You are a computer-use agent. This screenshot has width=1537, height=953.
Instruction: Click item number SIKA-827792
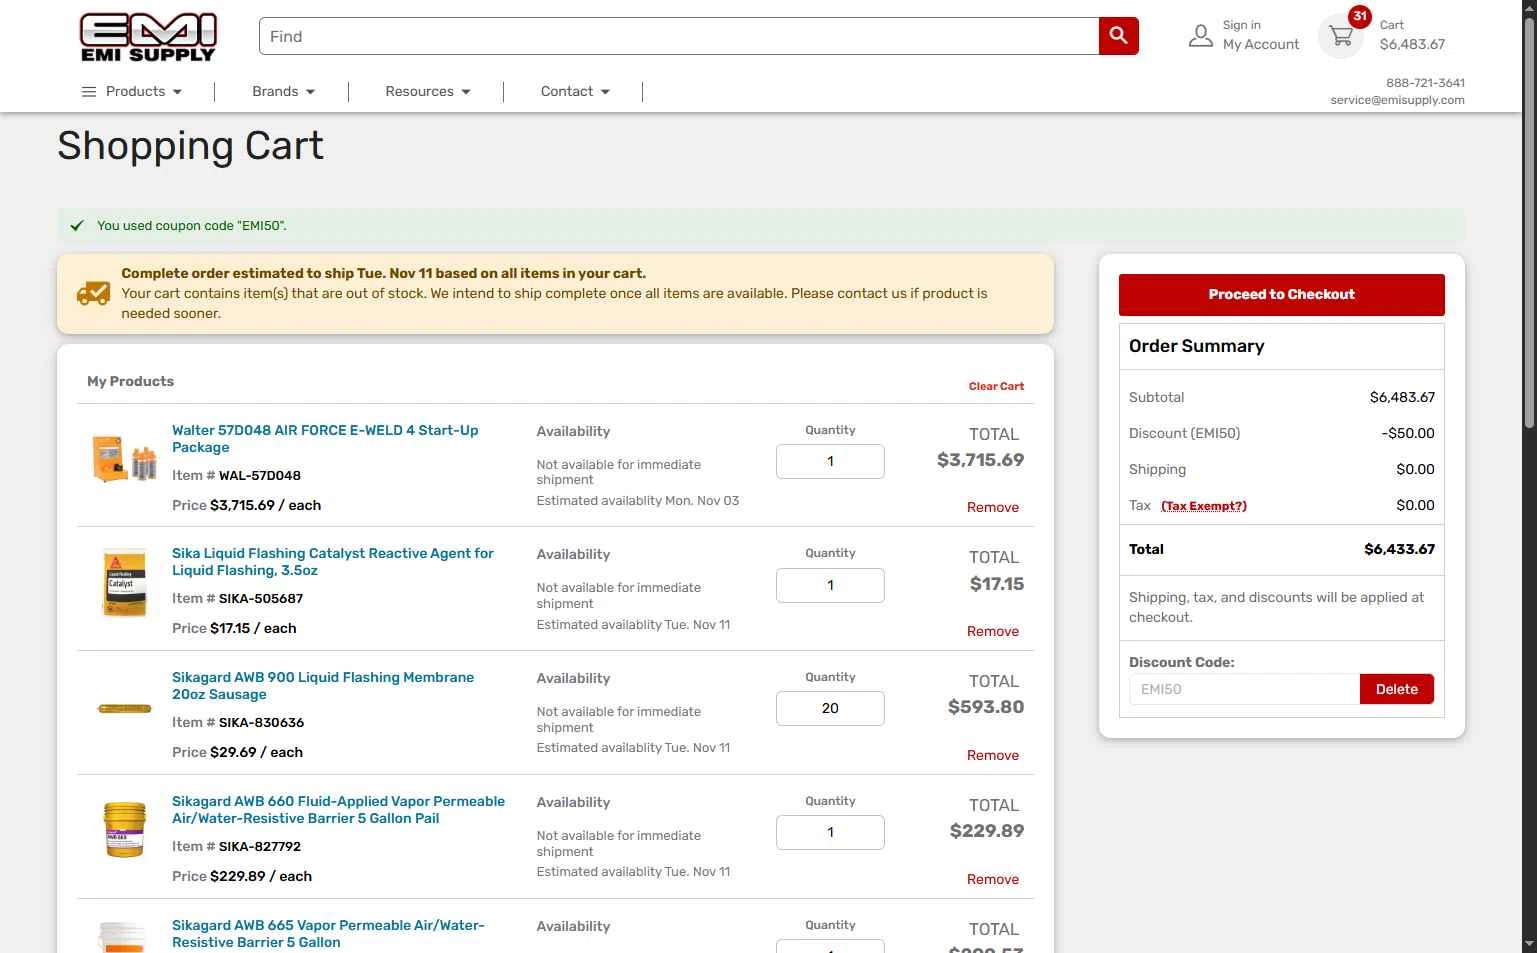point(260,847)
